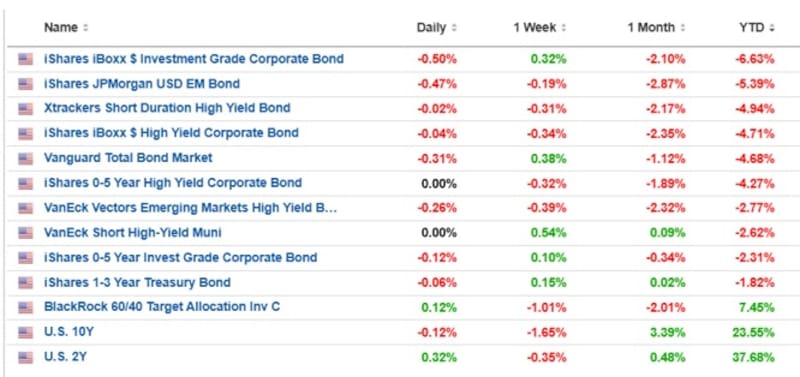800x377 pixels.
Task: Open iShares 0-5 Year Invest Grade Corporate Bond
Action: click(181, 258)
